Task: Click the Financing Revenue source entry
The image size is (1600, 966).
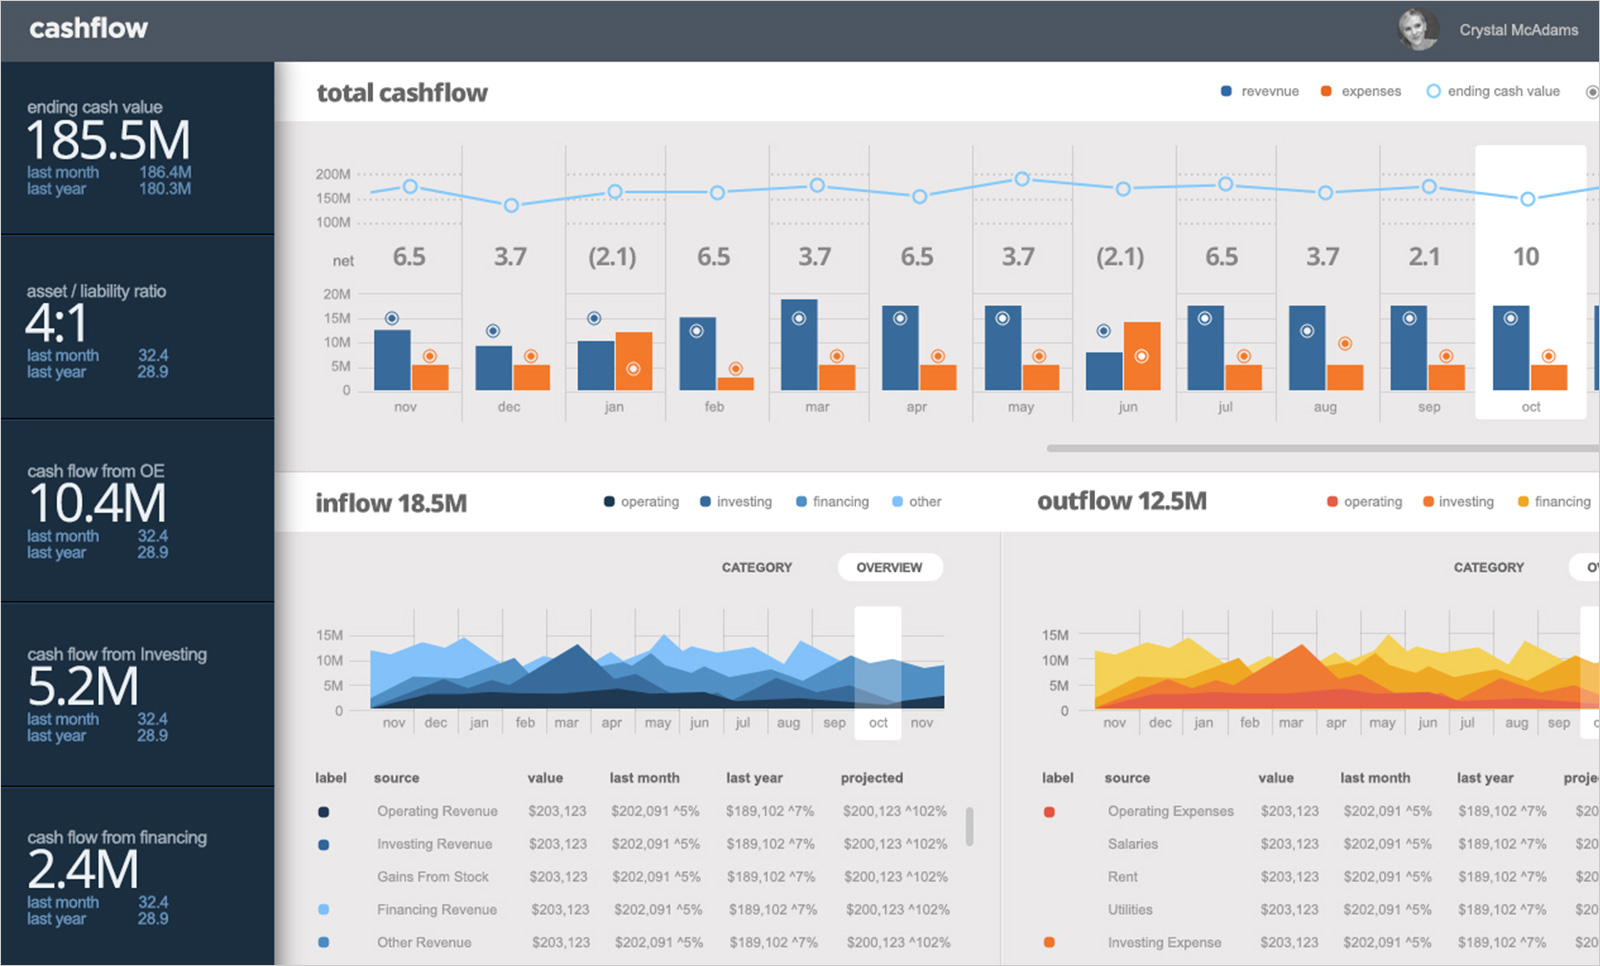Action: (x=437, y=909)
